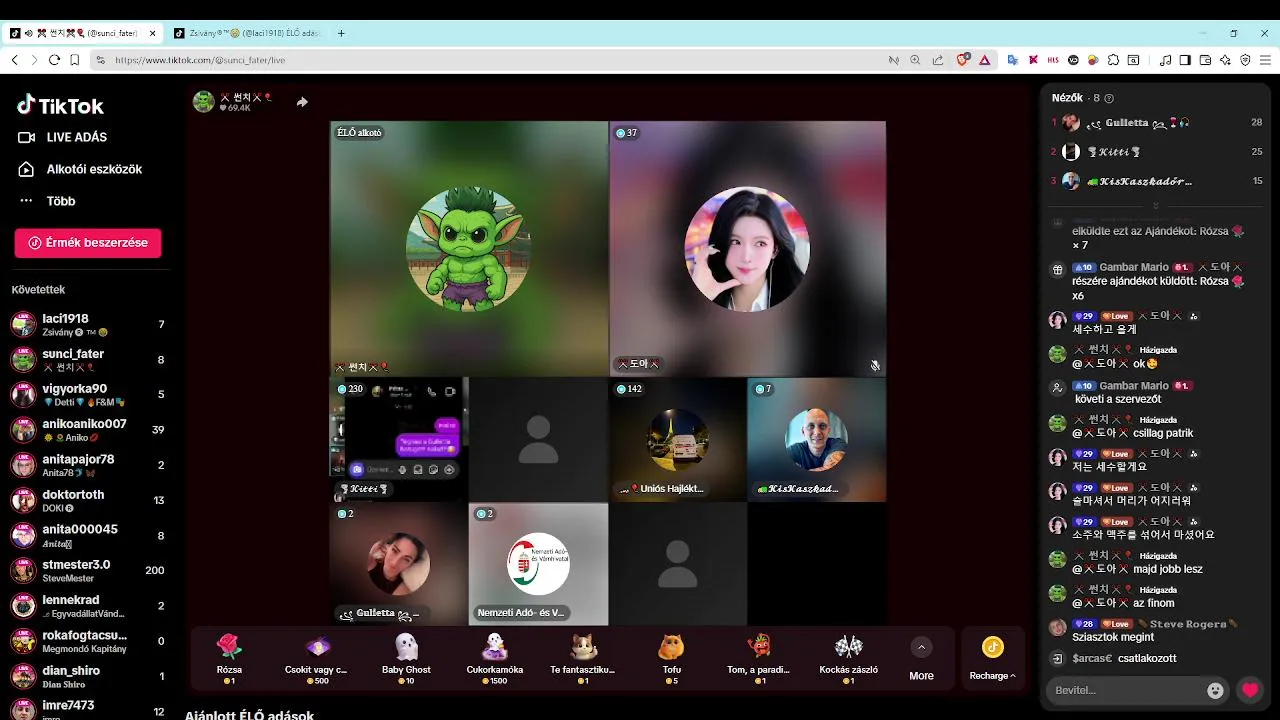
Task: Open Brave Shields lion icon
Action: tap(963, 60)
